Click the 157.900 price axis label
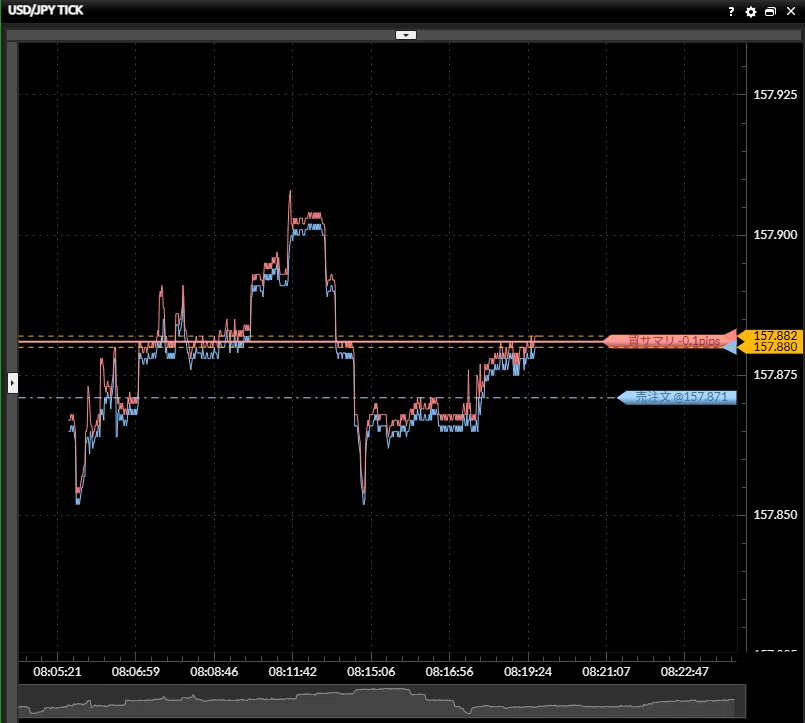This screenshot has width=805, height=723. point(775,235)
